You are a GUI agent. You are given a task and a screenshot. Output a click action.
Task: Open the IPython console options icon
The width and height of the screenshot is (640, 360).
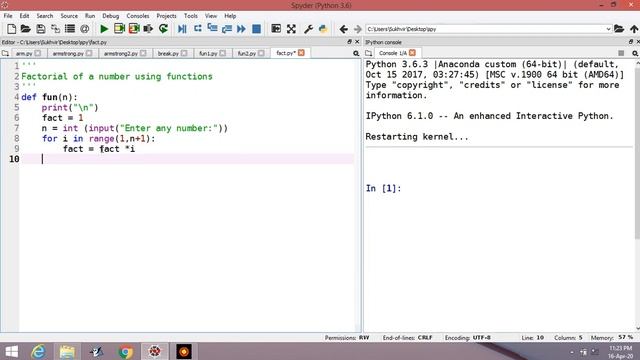coord(635,53)
